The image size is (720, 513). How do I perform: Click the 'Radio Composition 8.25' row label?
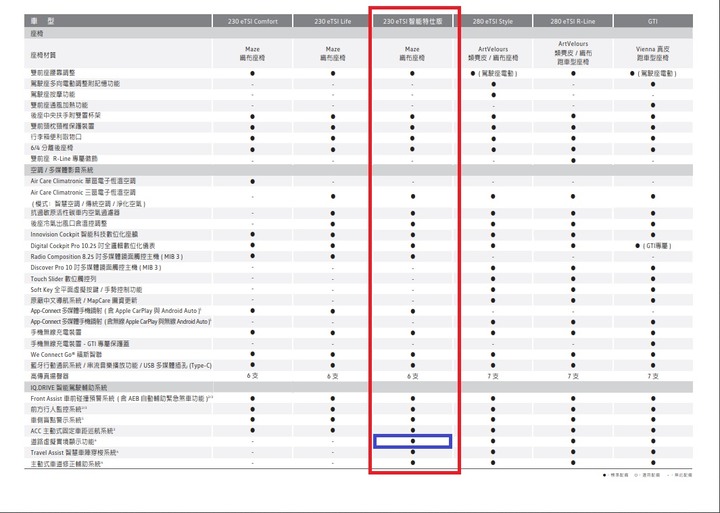click(107, 256)
